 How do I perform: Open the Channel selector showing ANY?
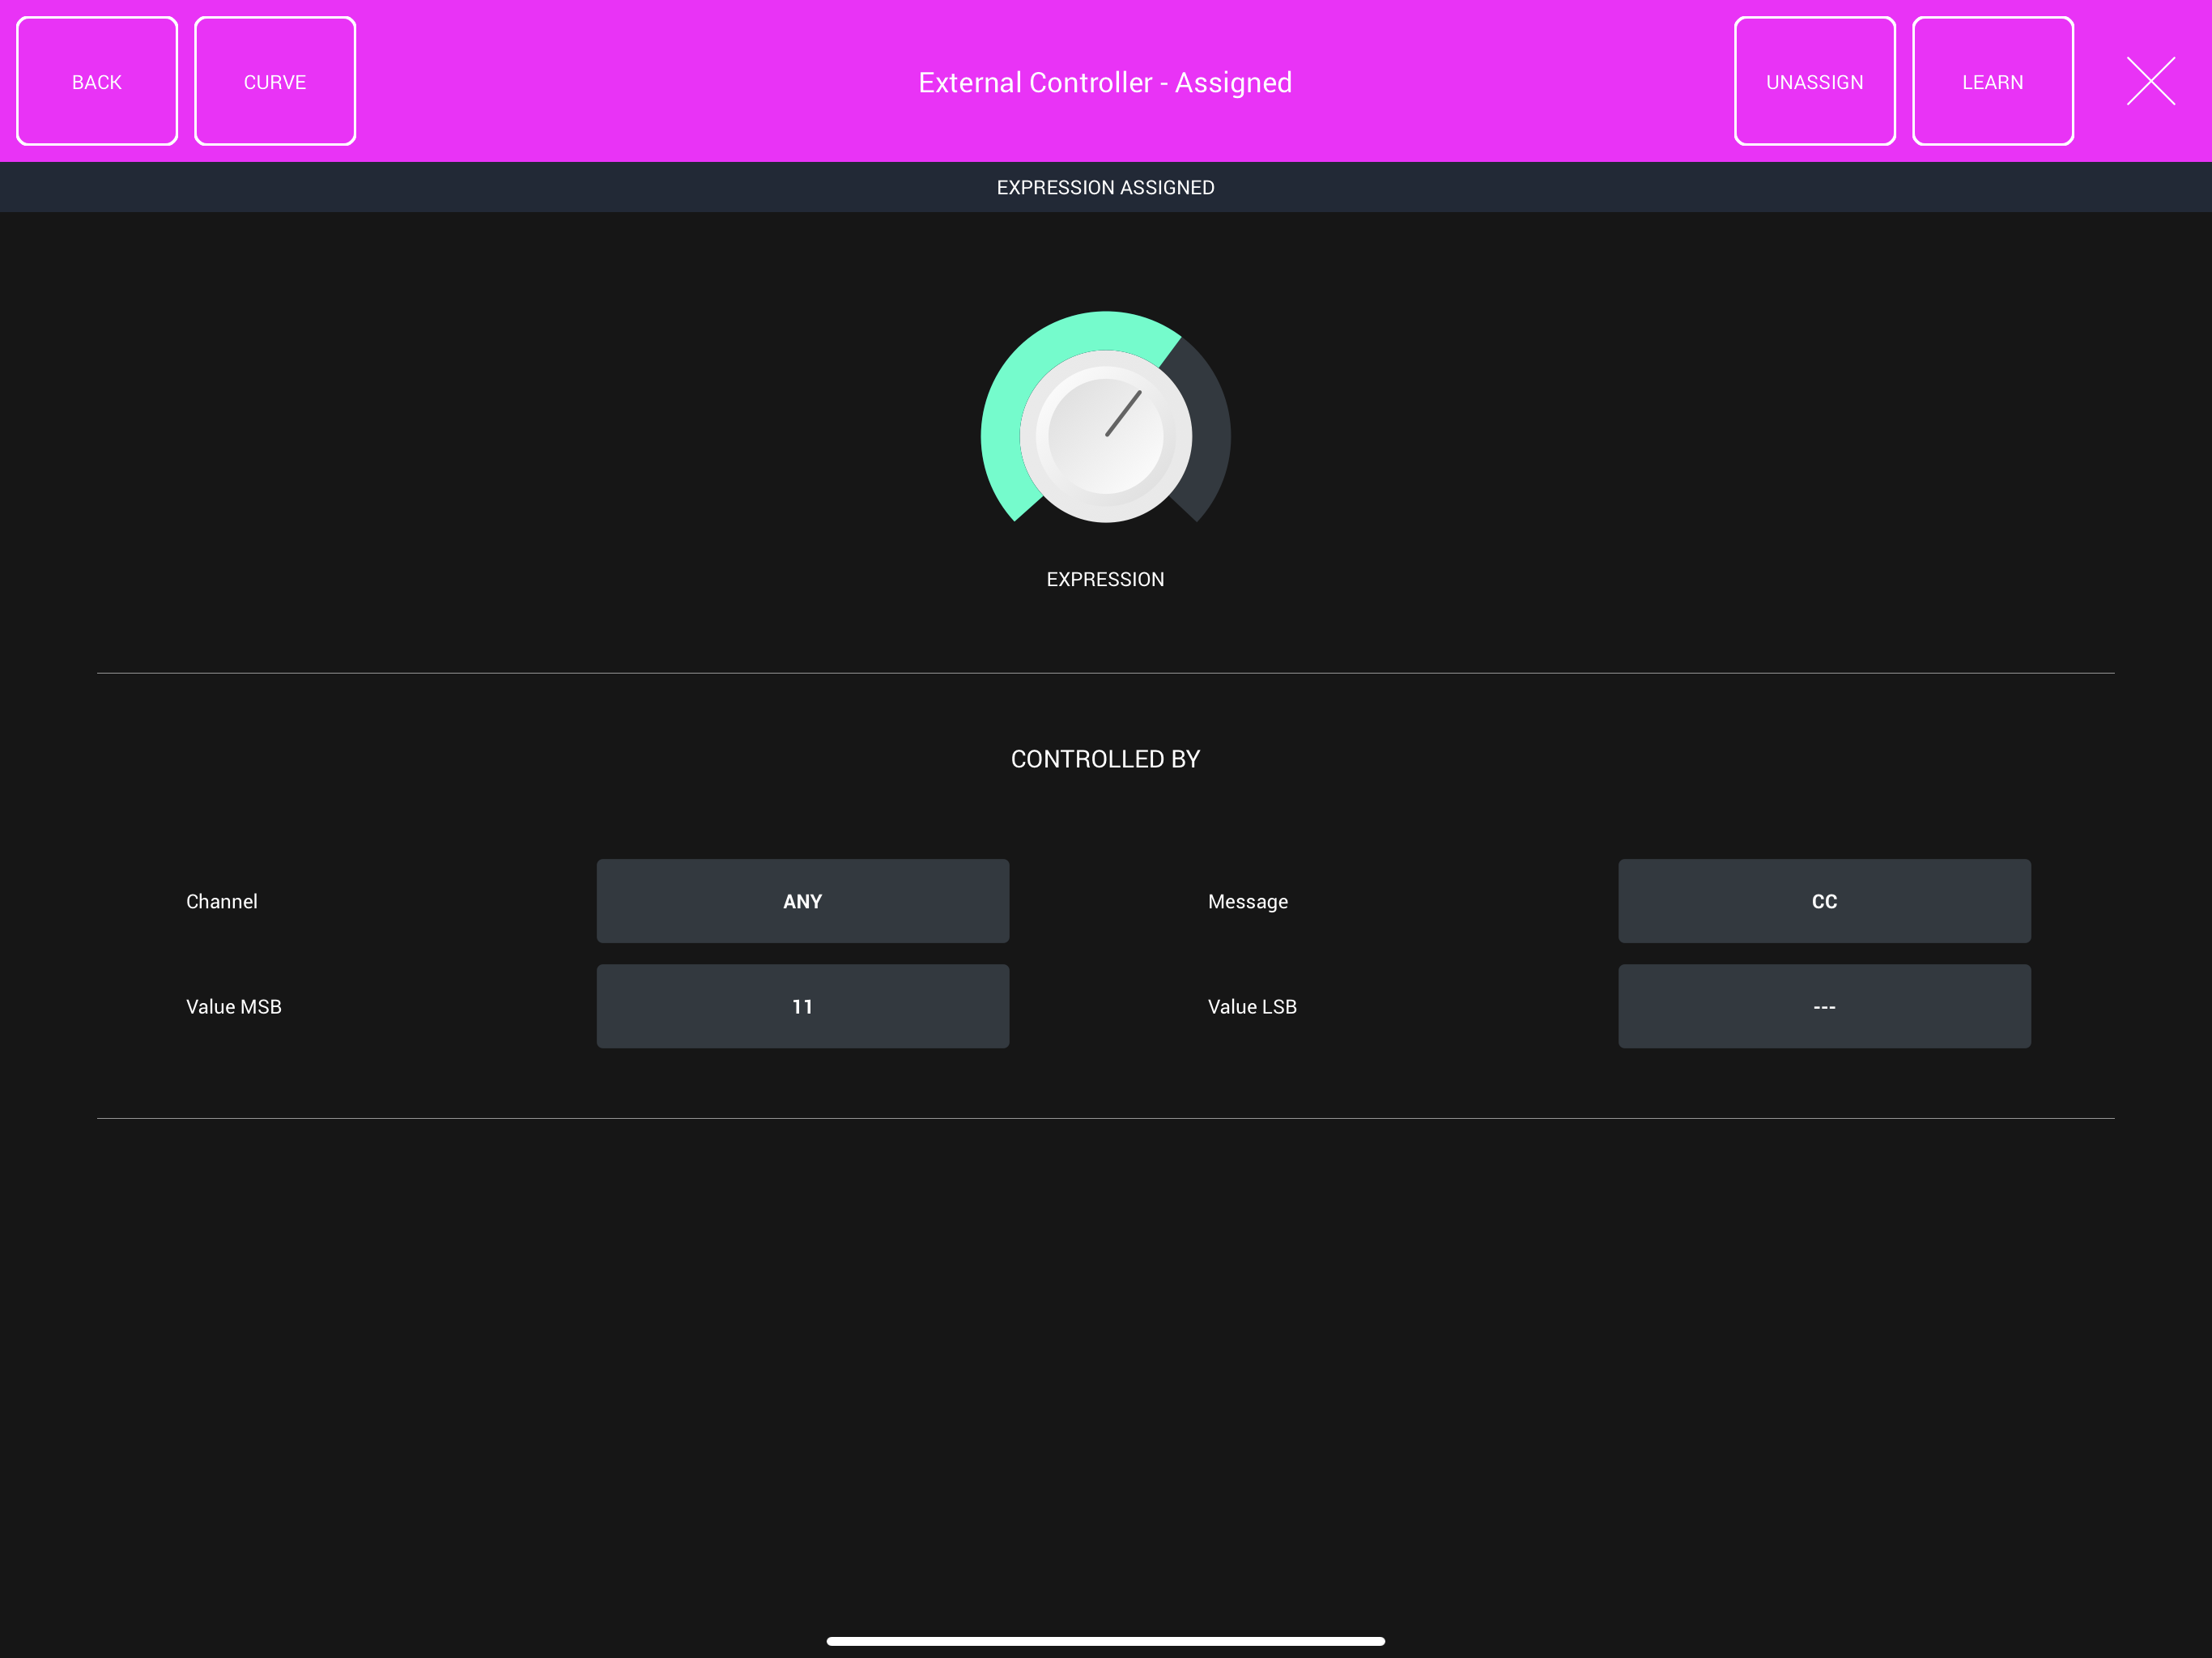(802, 900)
